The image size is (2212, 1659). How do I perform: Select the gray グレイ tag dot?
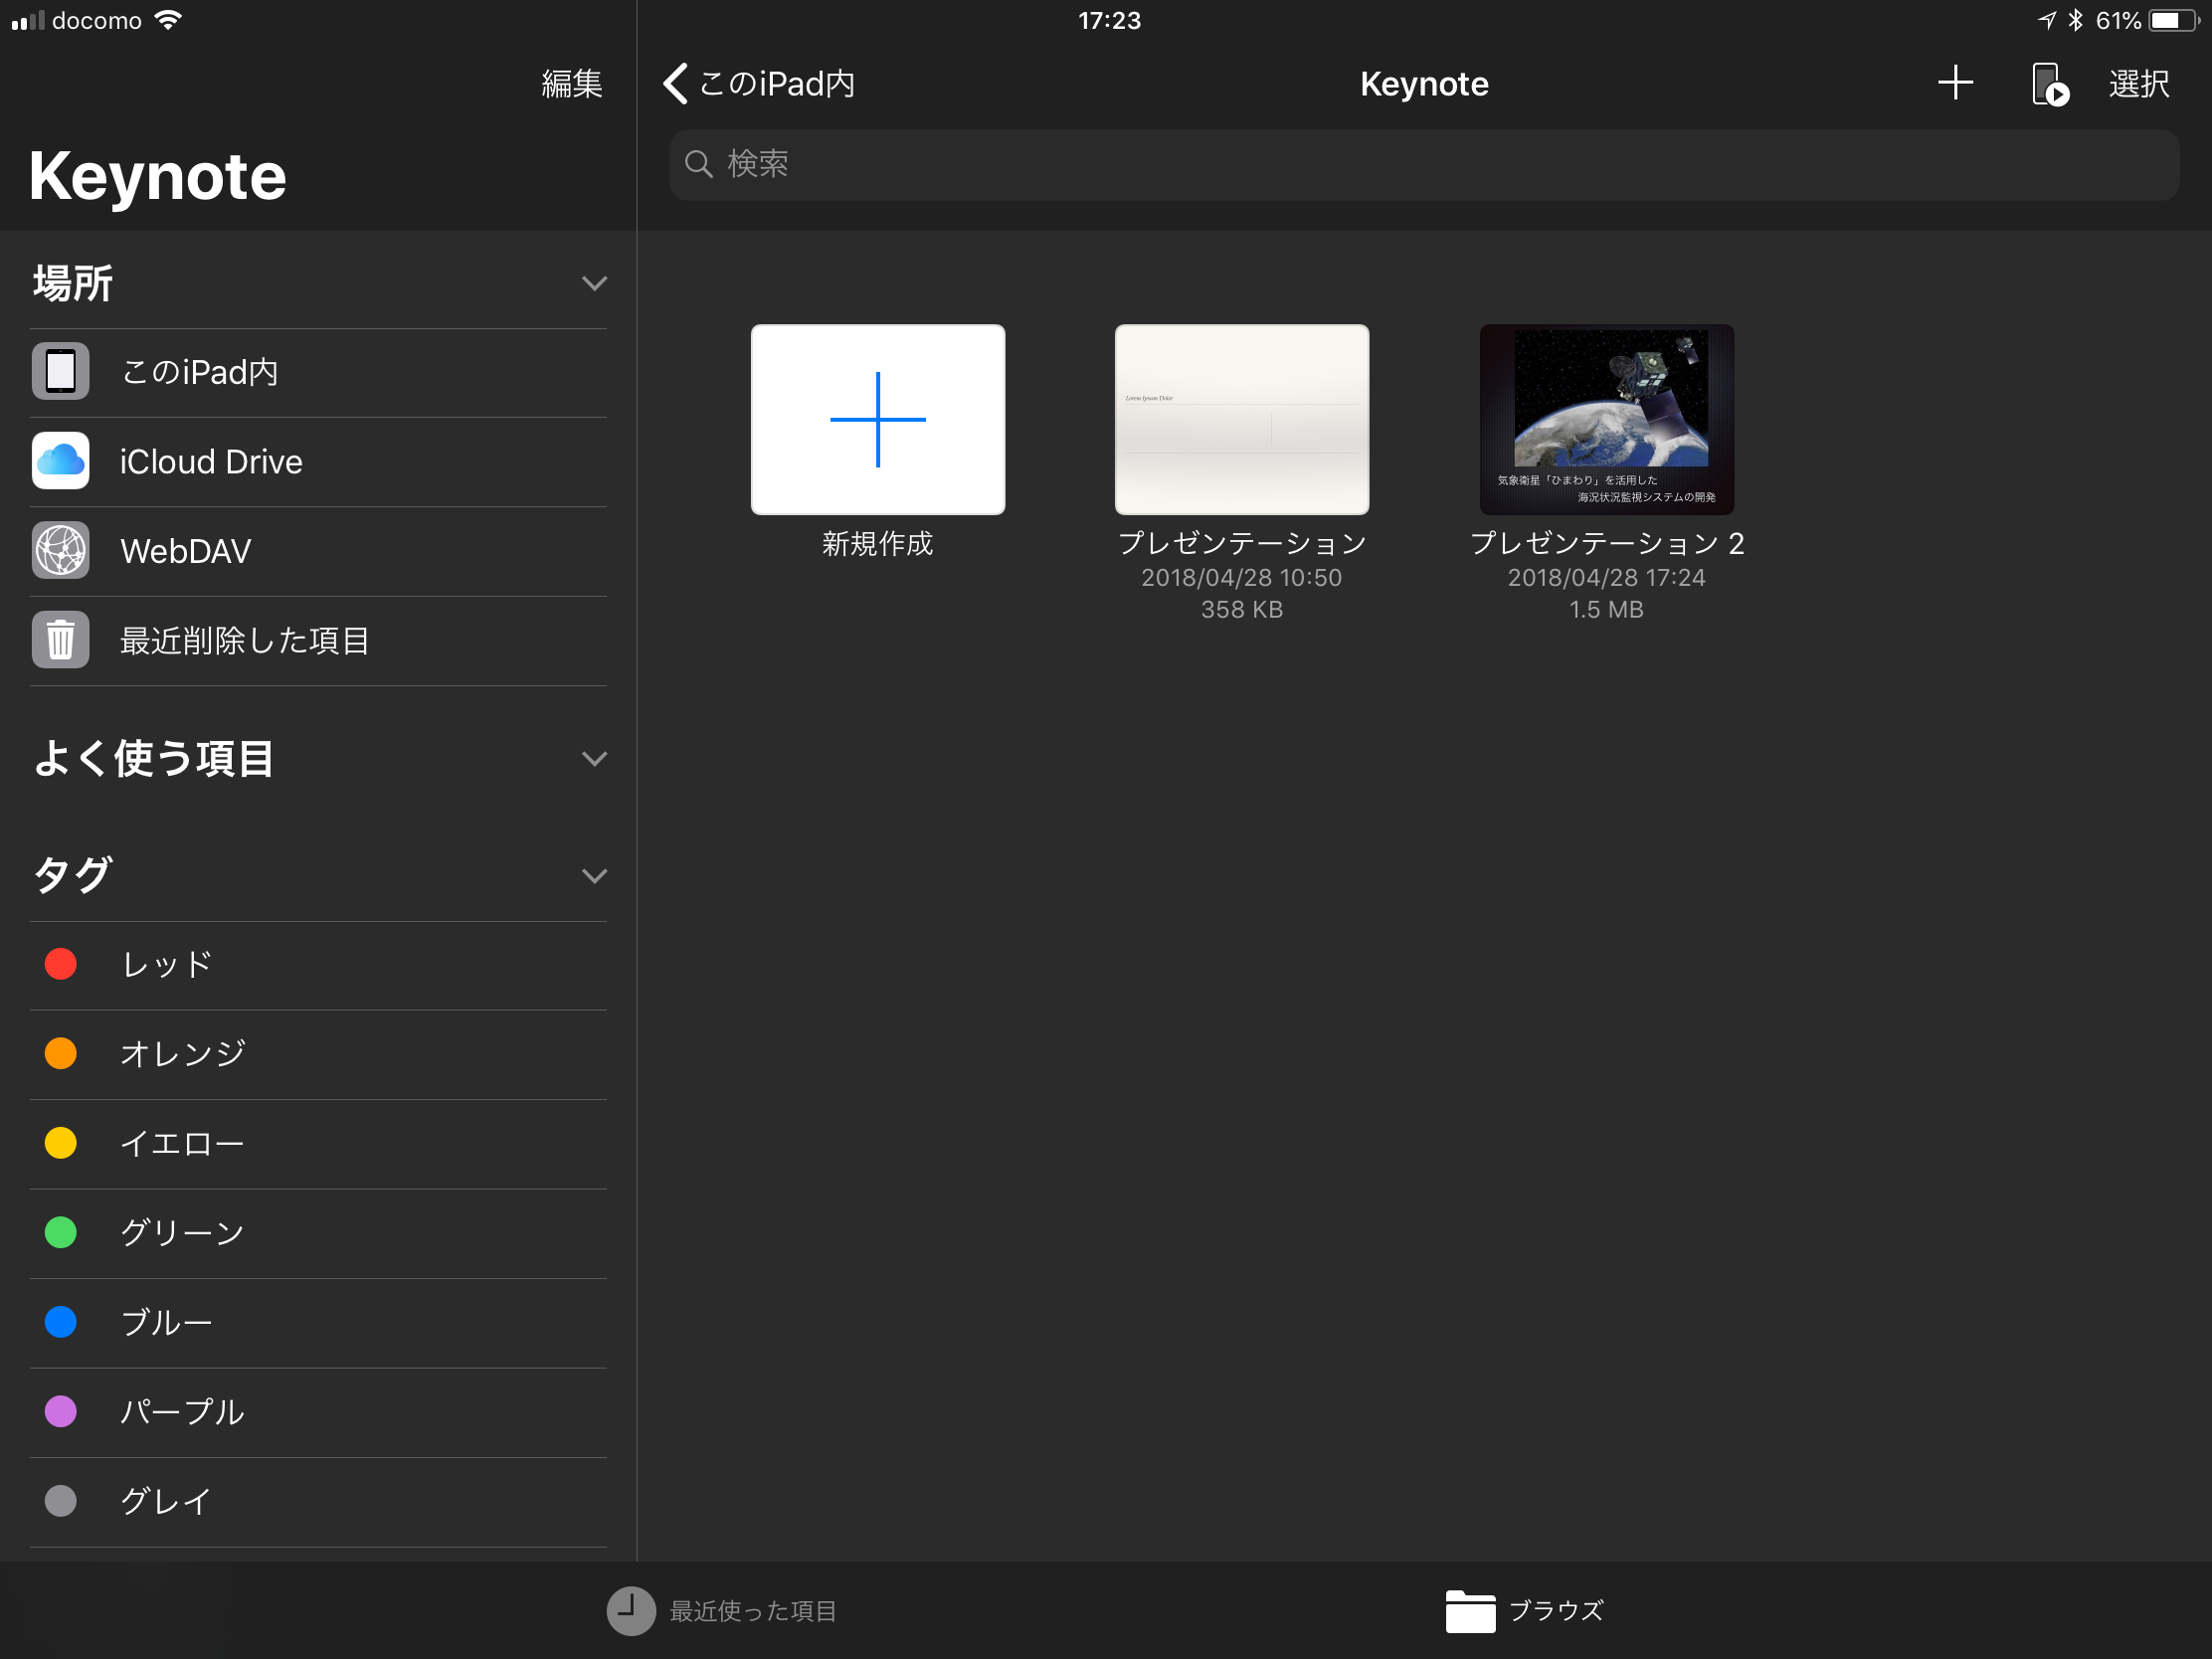[x=60, y=1501]
